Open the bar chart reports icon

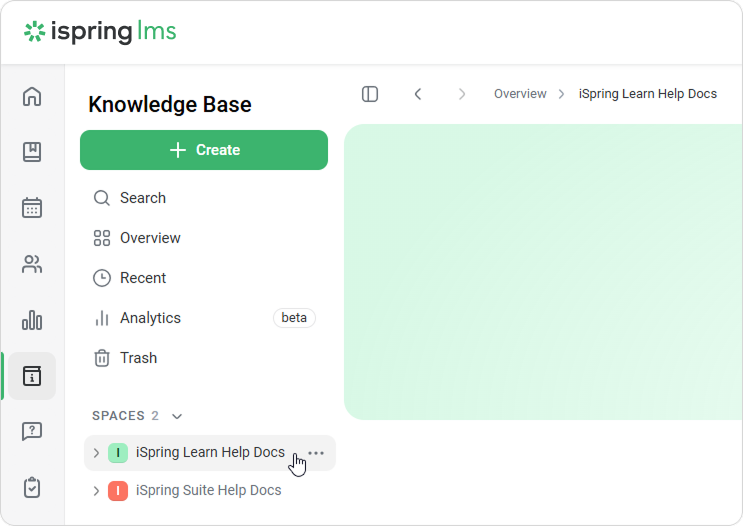point(32,320)
